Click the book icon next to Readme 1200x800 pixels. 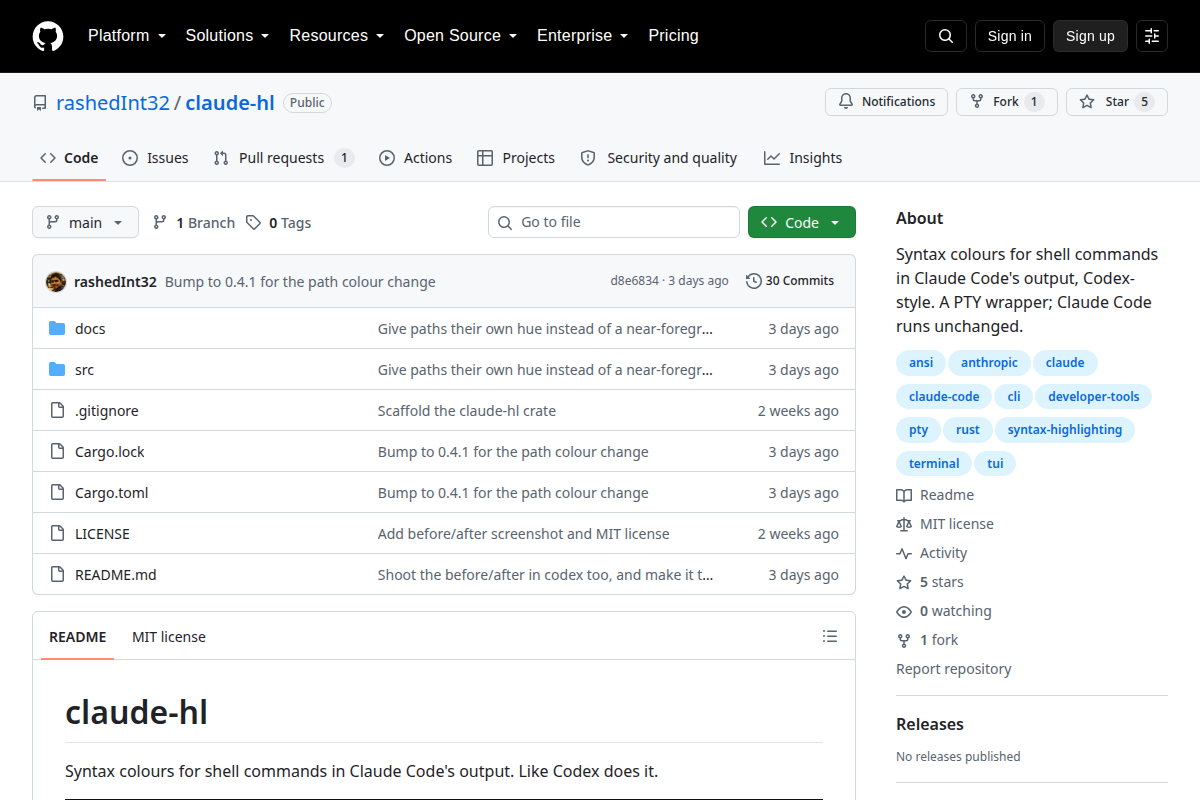click(904, 495)
